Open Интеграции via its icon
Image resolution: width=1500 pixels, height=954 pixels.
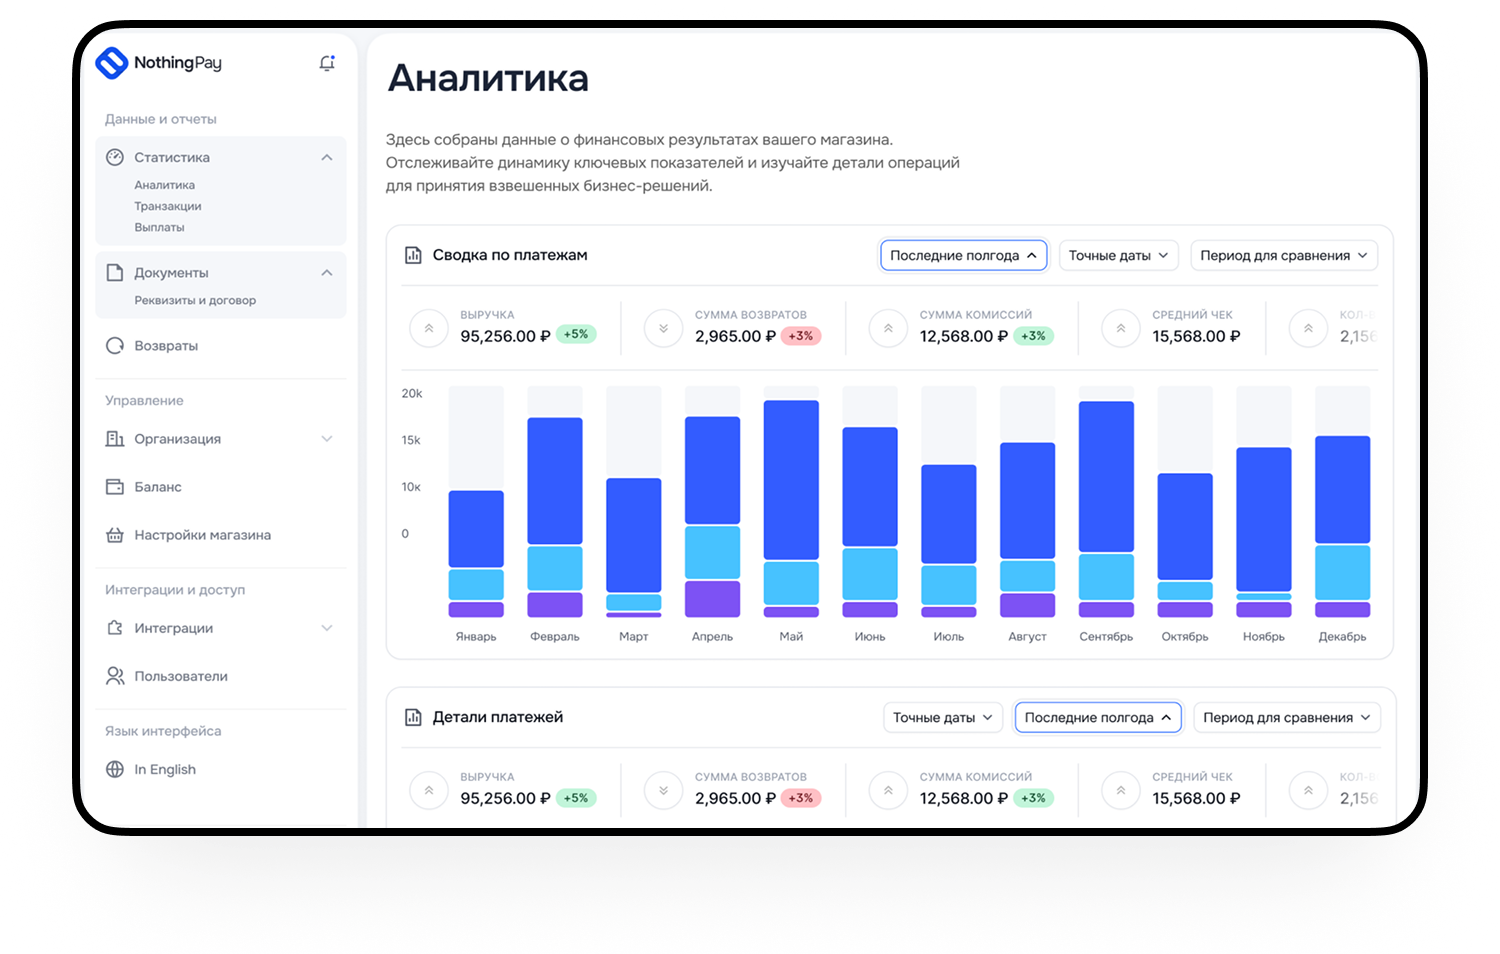click(116, 627)
